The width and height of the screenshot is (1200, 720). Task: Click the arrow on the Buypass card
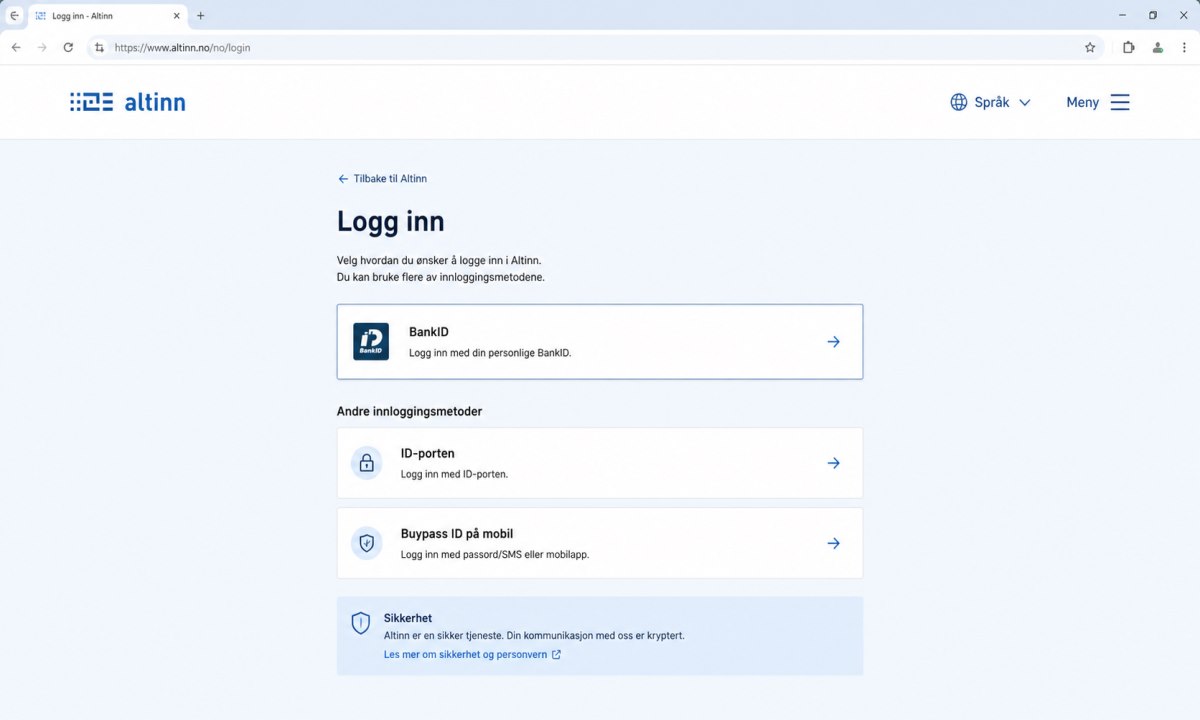(x=833, y=543)
